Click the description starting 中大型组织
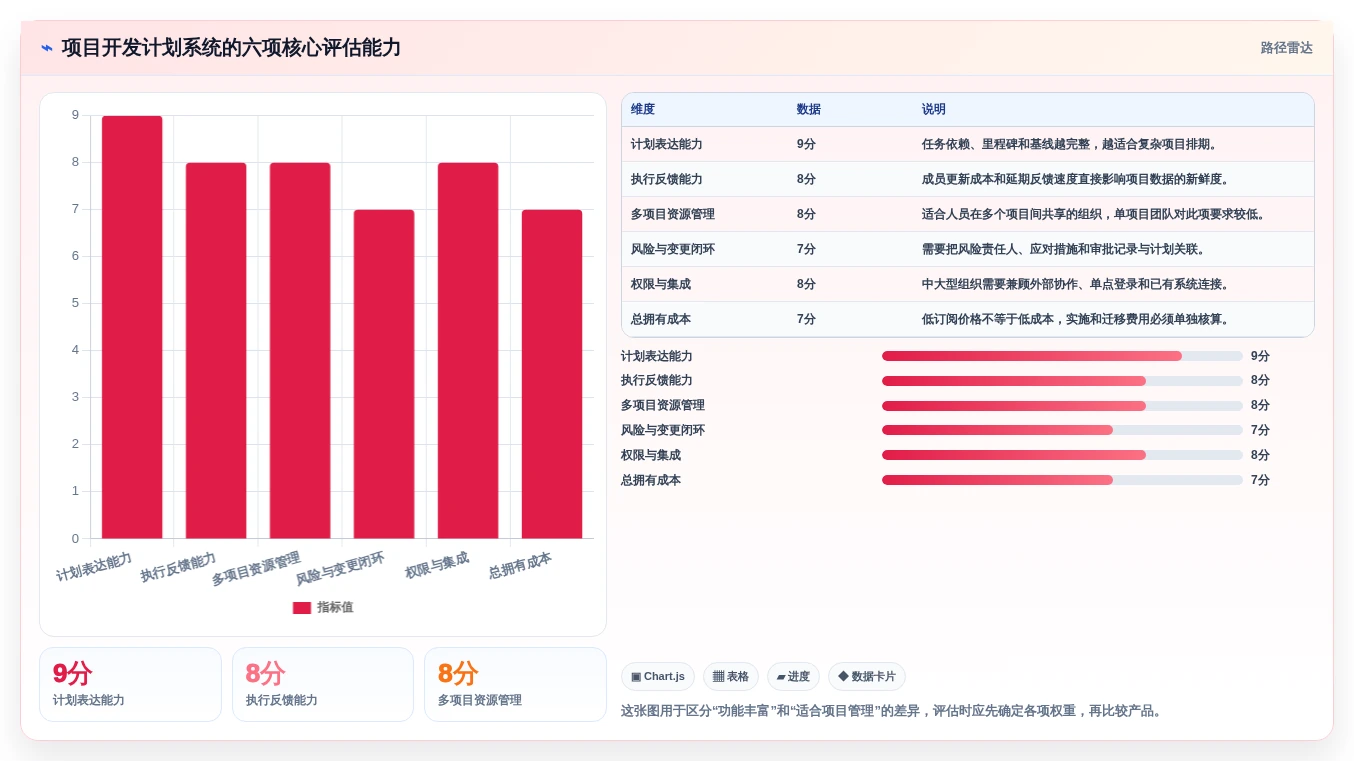This screenshot has width=1354, height=761. 1077,284
